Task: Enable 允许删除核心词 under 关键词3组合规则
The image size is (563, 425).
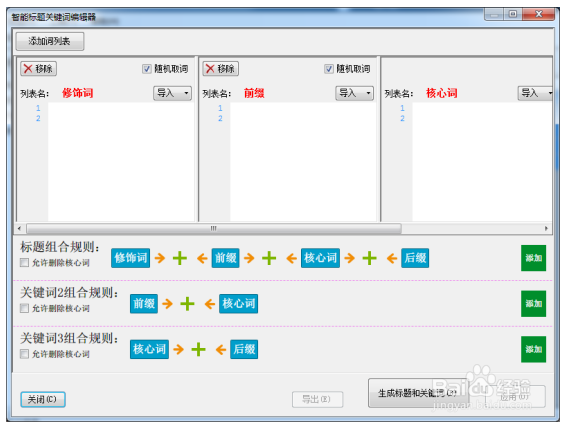Action: [x=24, y=354]
